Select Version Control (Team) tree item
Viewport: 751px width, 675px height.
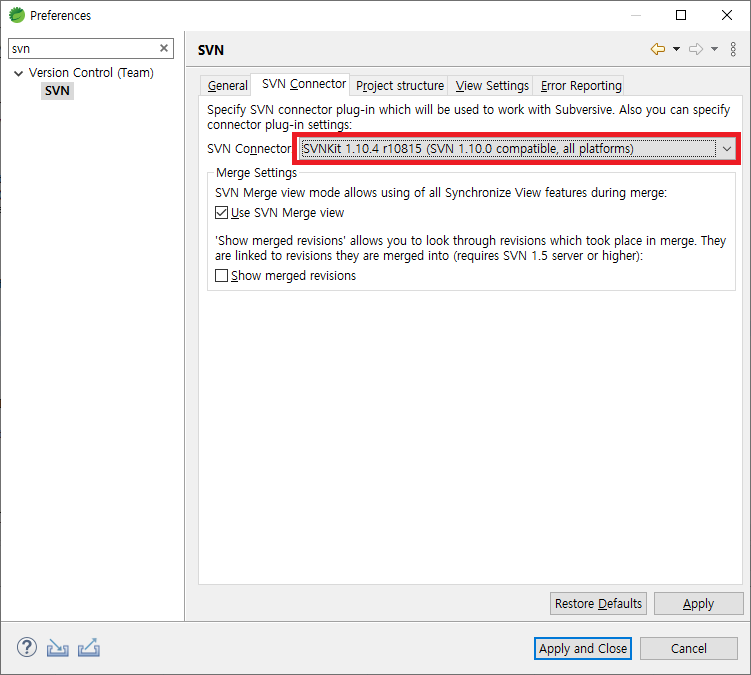click(91, 73)
